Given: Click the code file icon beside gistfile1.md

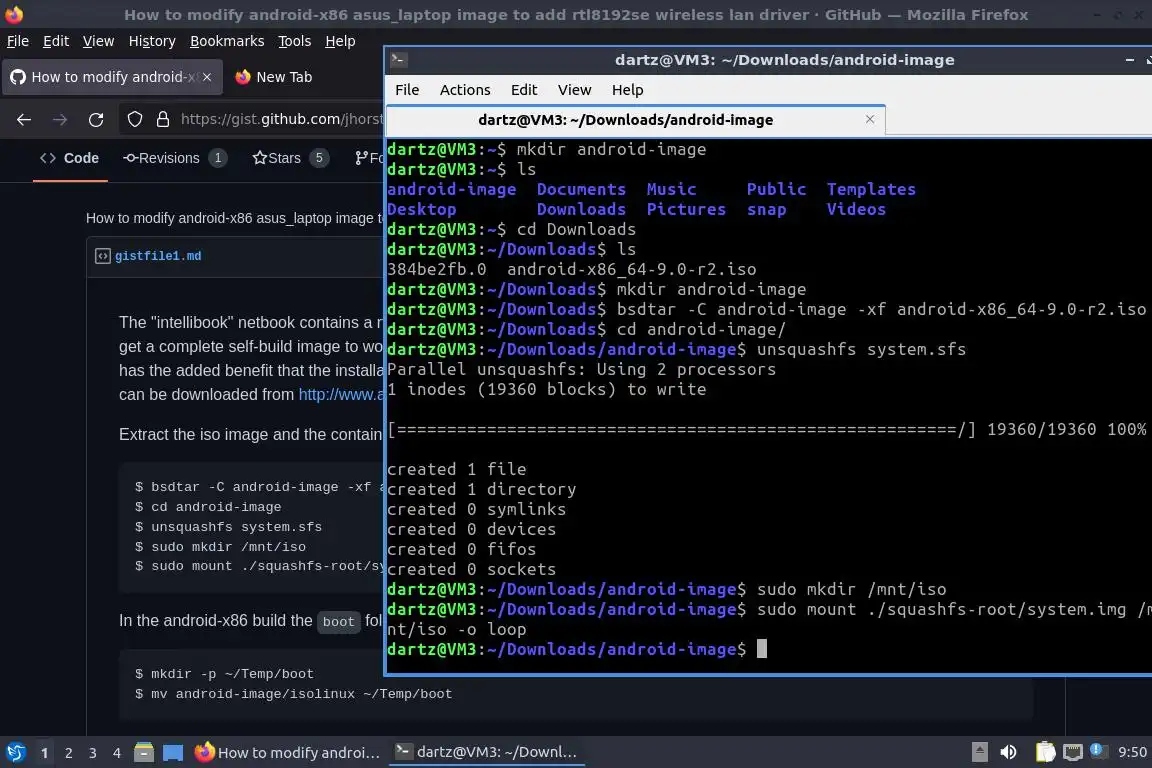Looking at the screenshot, I should 103,256.
